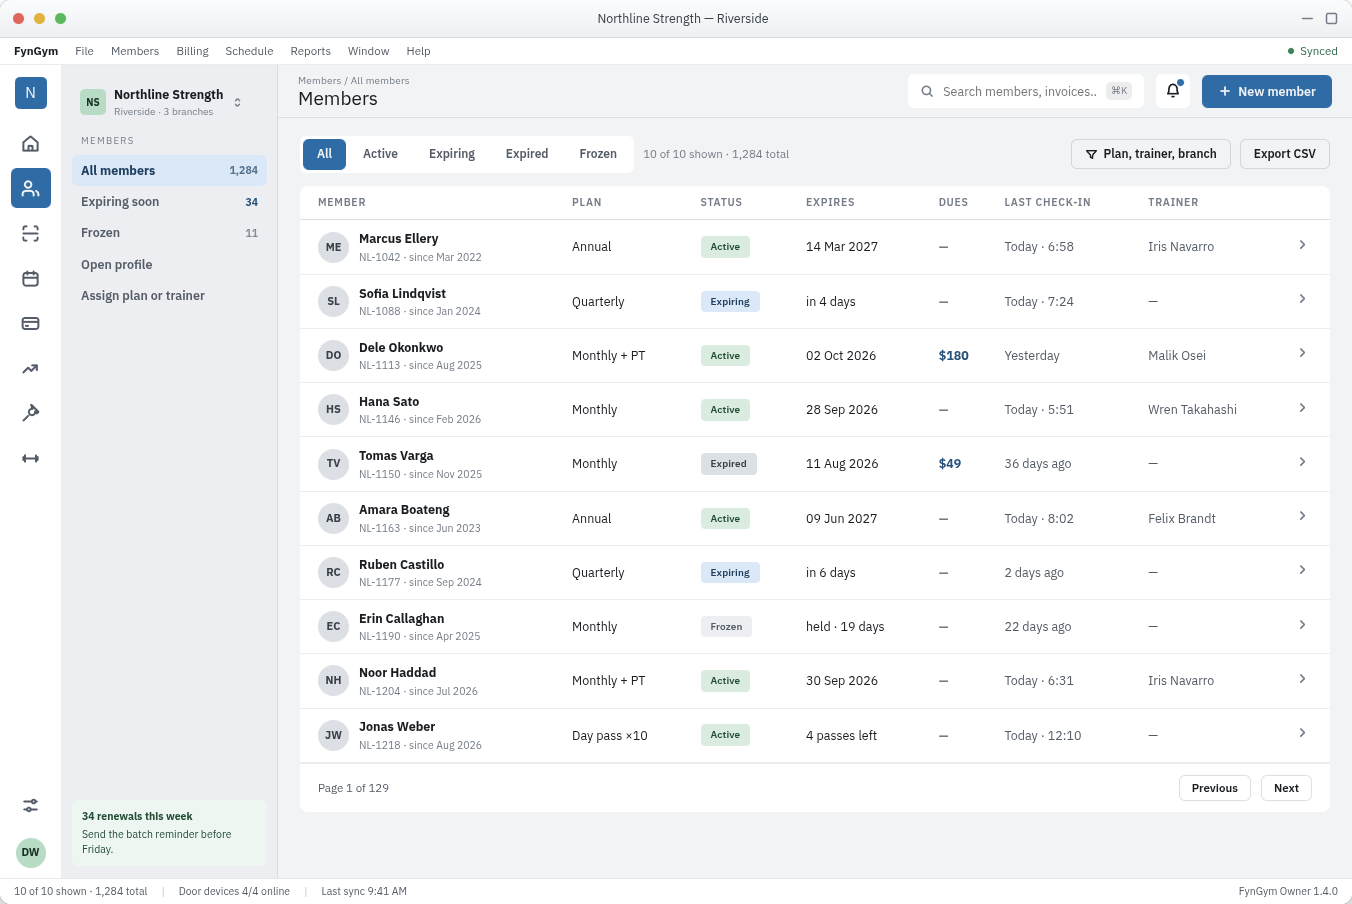Open the settings sliders icon in sidebar
The width and height of the screenshot is (1352, 904).
coord(31,805)
